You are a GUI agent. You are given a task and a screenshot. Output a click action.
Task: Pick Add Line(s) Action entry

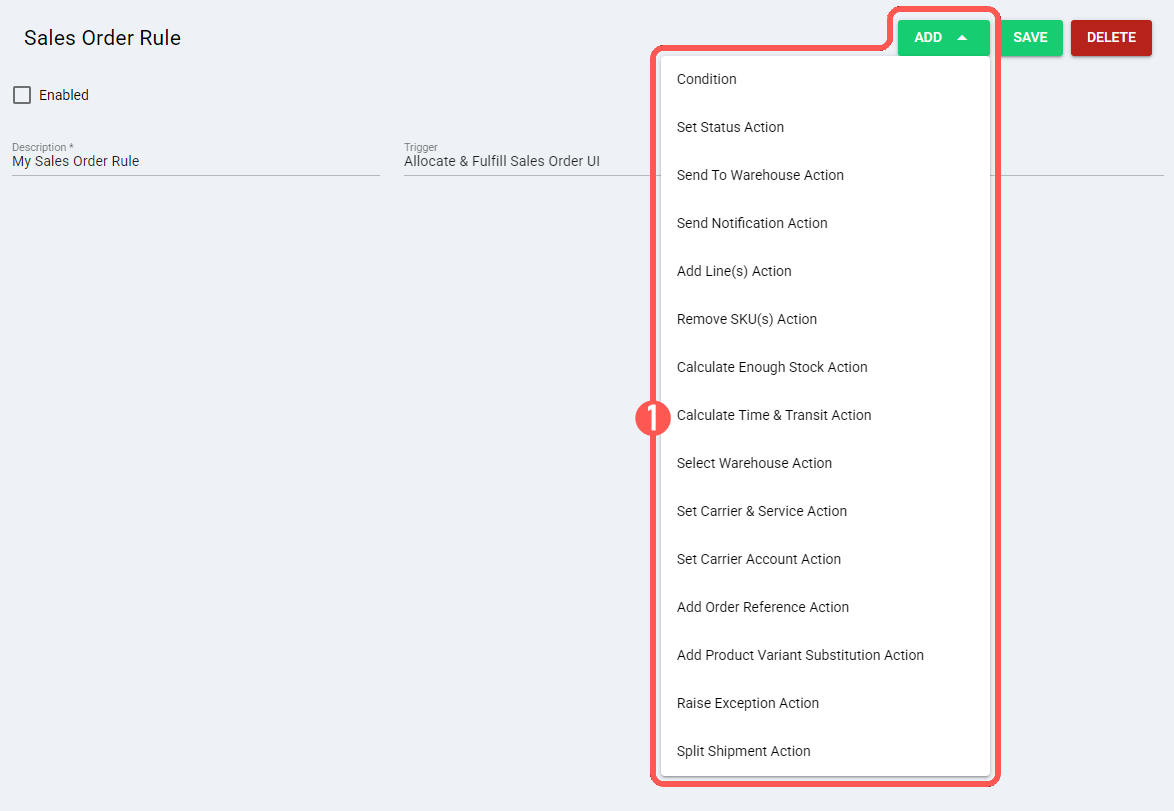[825, 271]
